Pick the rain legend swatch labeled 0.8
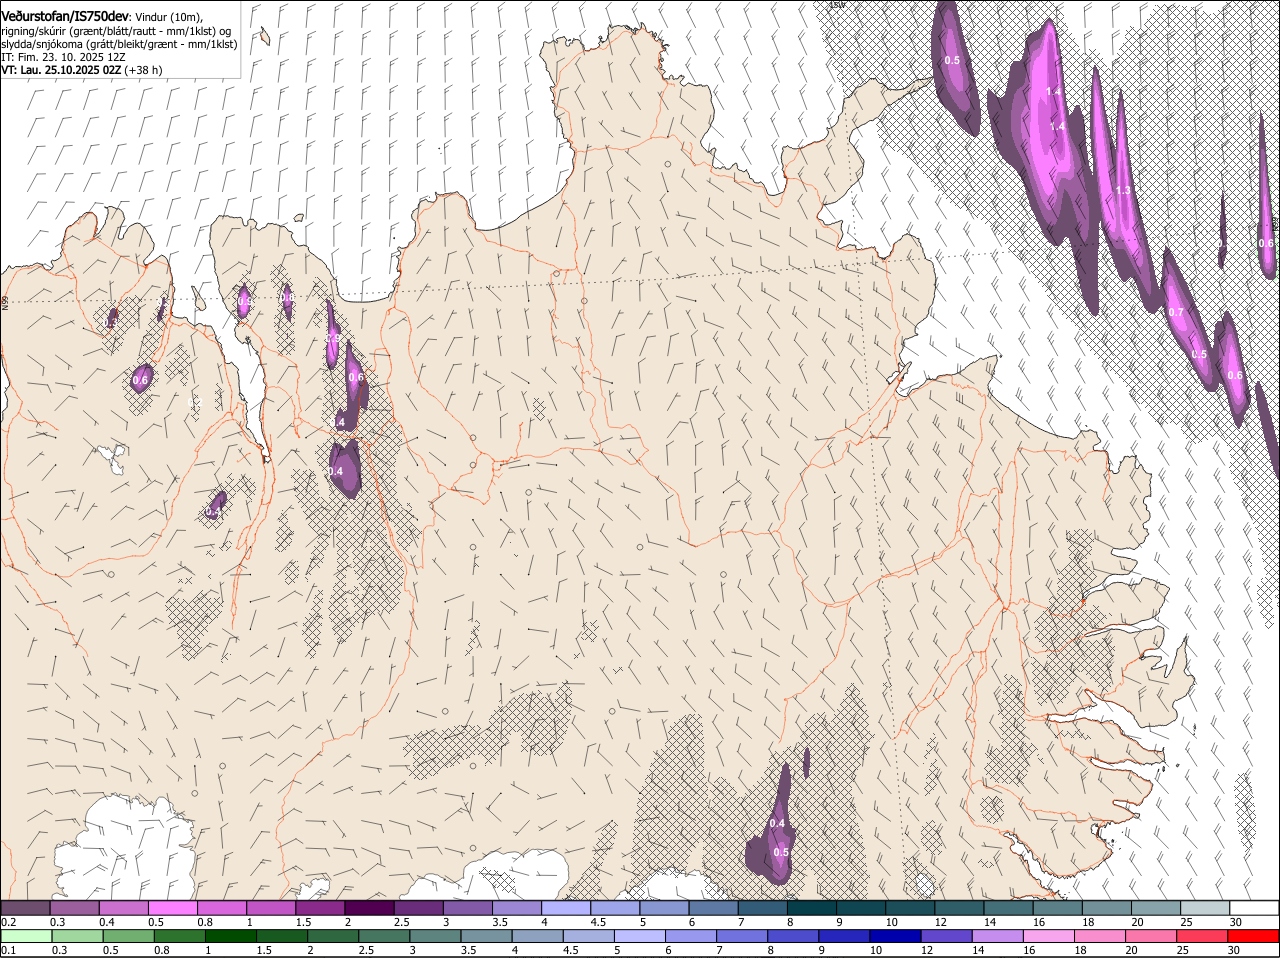 [x=179, y=936]
